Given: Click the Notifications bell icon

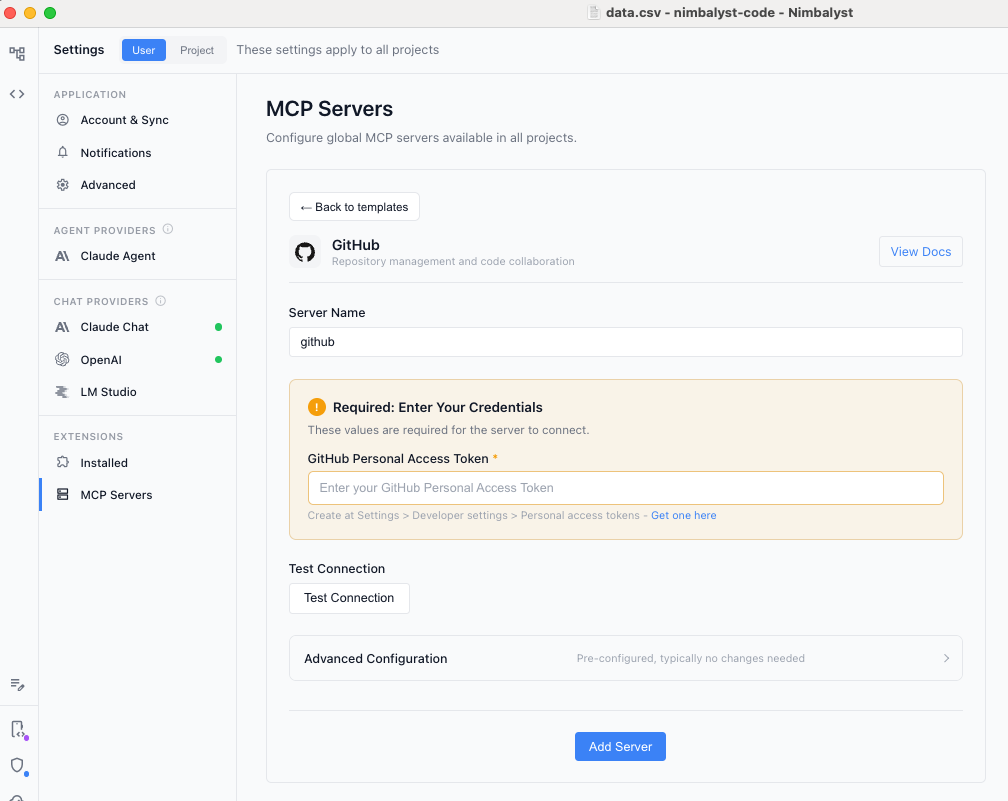Looking at the screenshot, I should coord(62,152).
